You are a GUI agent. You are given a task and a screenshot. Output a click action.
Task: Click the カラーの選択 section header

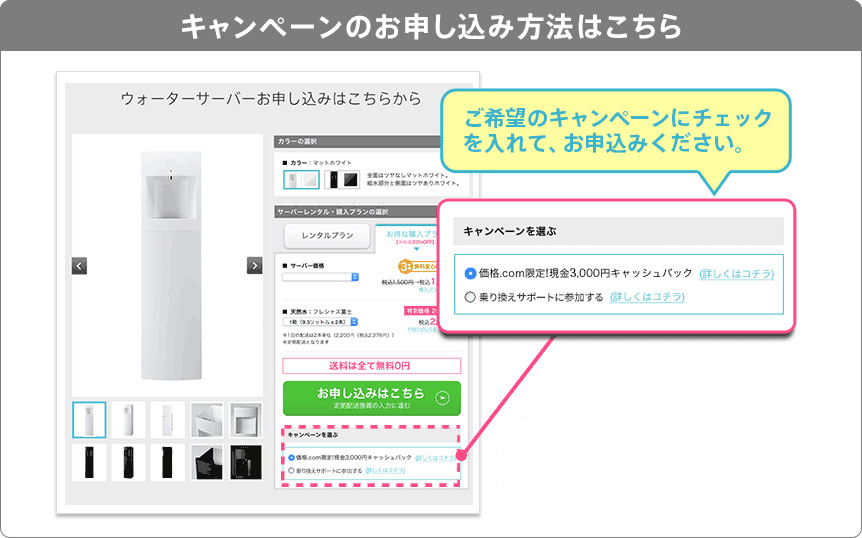[x=357, y=142]
